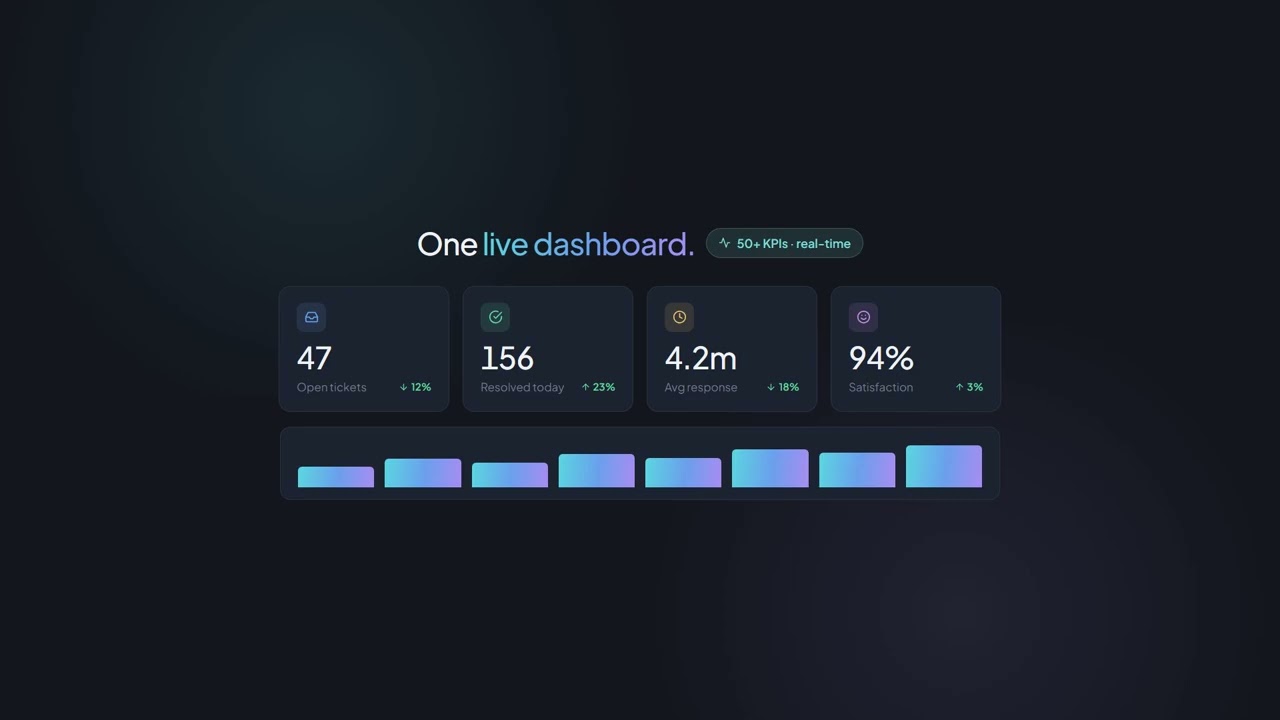Viewport: 1280px width, 720px height.
Task: Click the fourth bar in the chart
Action: pos(596,471)
